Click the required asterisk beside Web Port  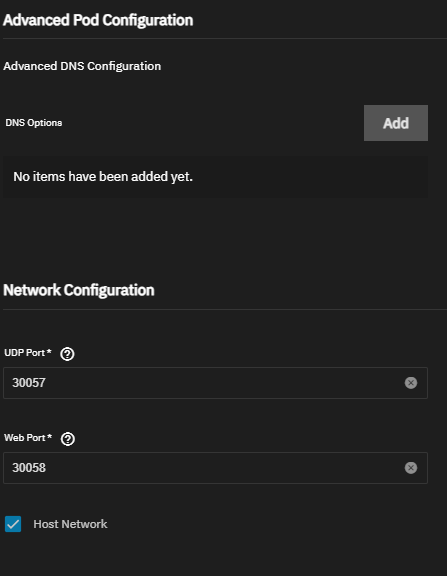(50, 436)
